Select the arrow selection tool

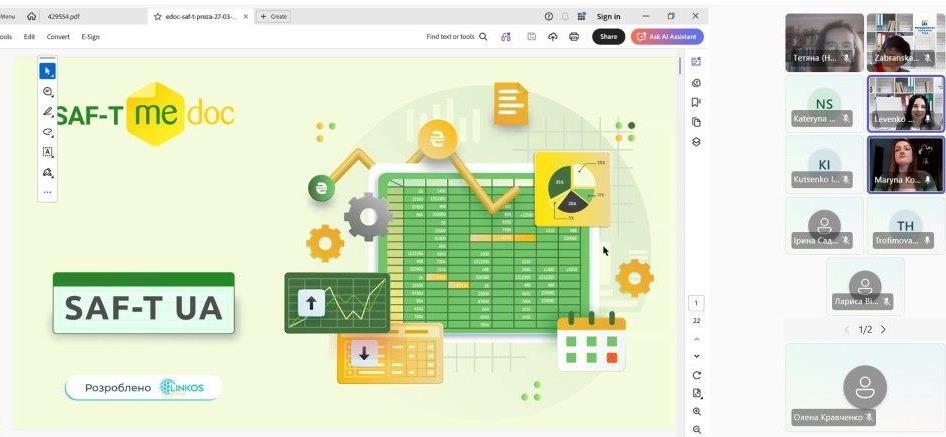[x=47, y=71]
